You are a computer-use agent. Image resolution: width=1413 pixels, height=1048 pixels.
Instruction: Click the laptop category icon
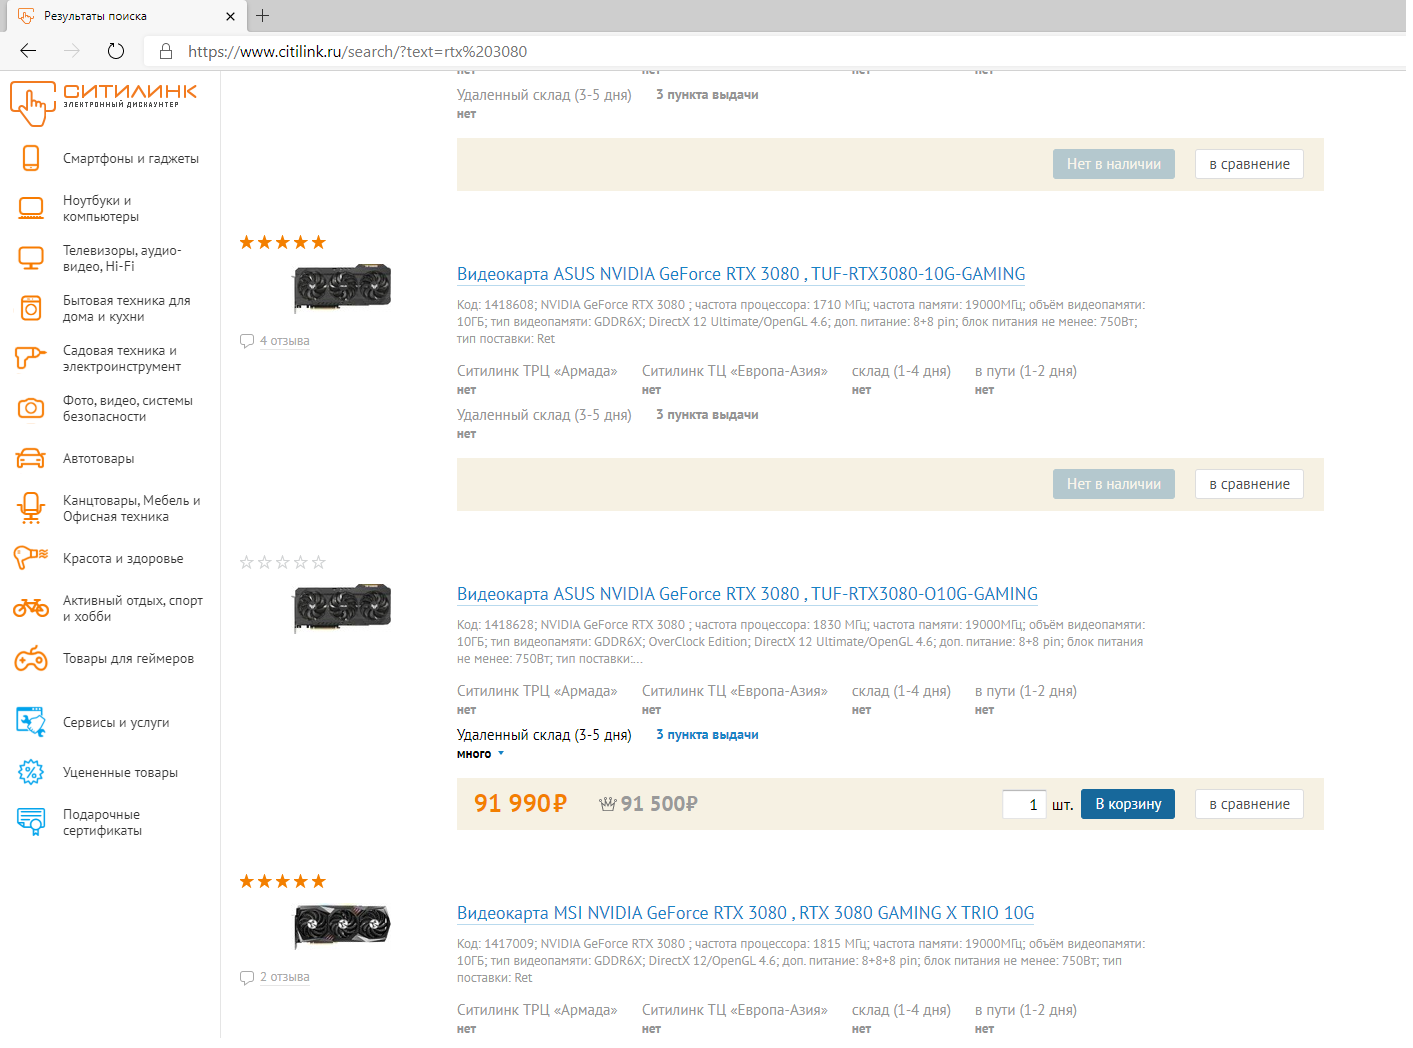click(x=31, y=208)
